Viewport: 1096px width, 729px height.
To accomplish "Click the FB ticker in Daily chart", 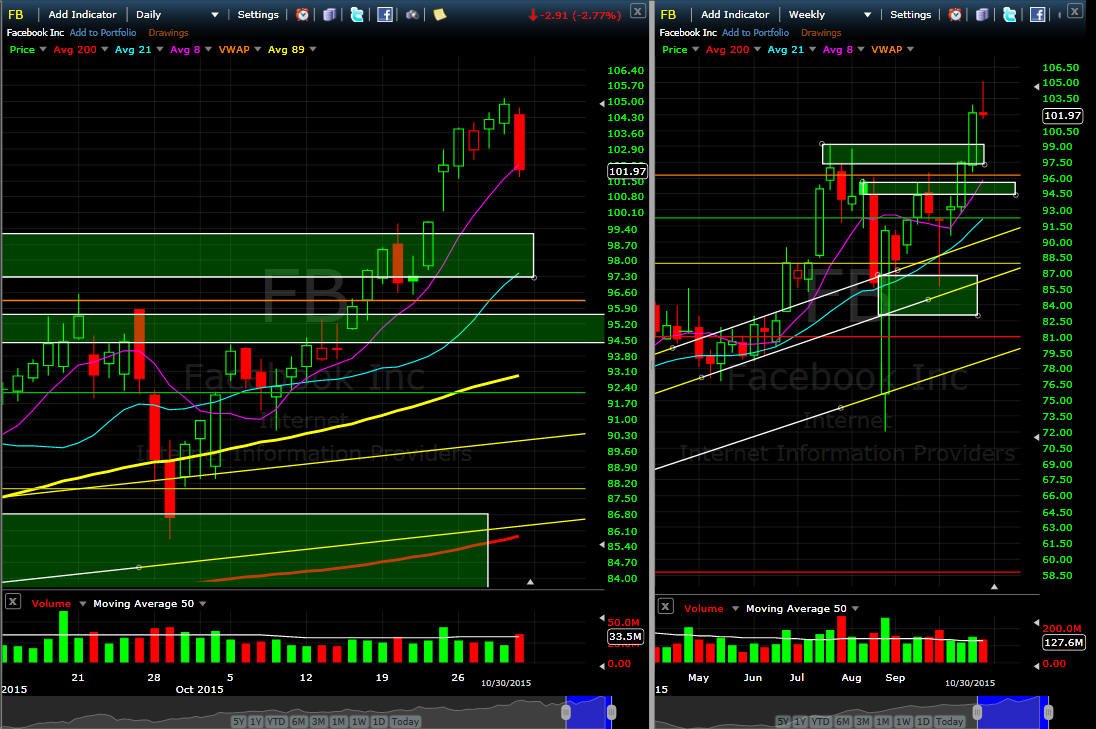I will point(15,14).
